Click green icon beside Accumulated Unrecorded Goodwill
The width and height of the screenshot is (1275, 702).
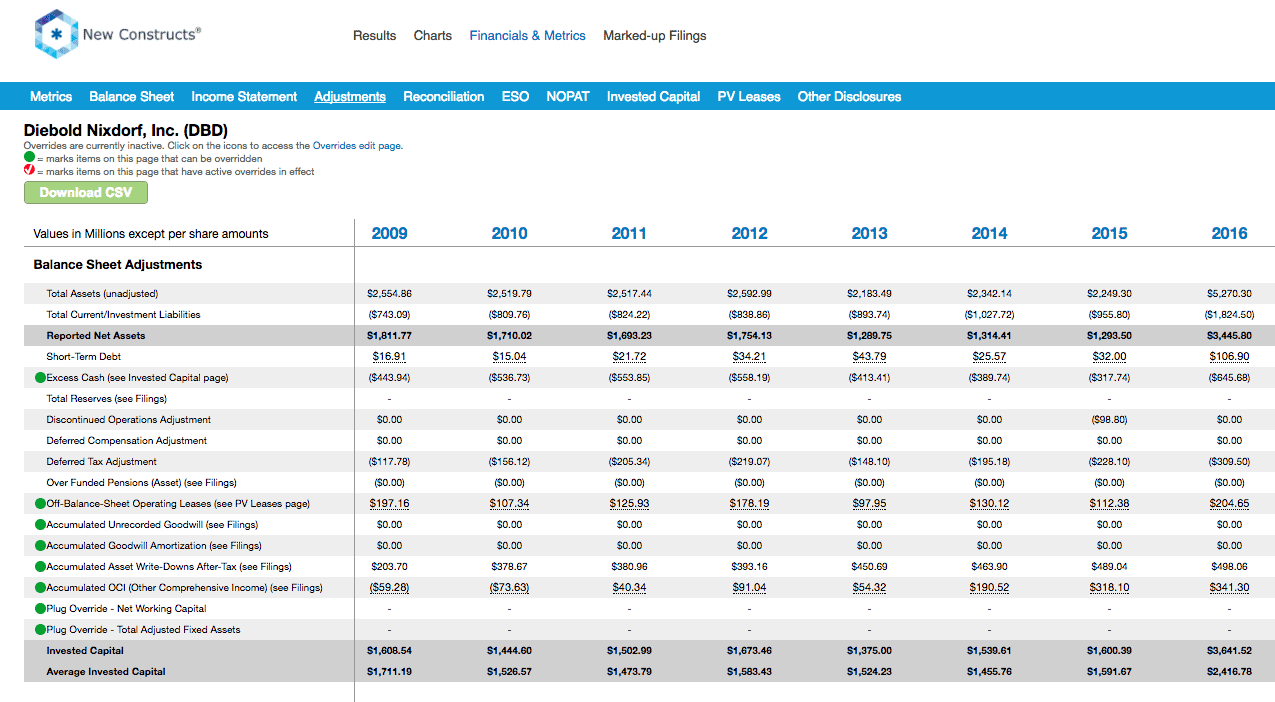coord(40,525)
